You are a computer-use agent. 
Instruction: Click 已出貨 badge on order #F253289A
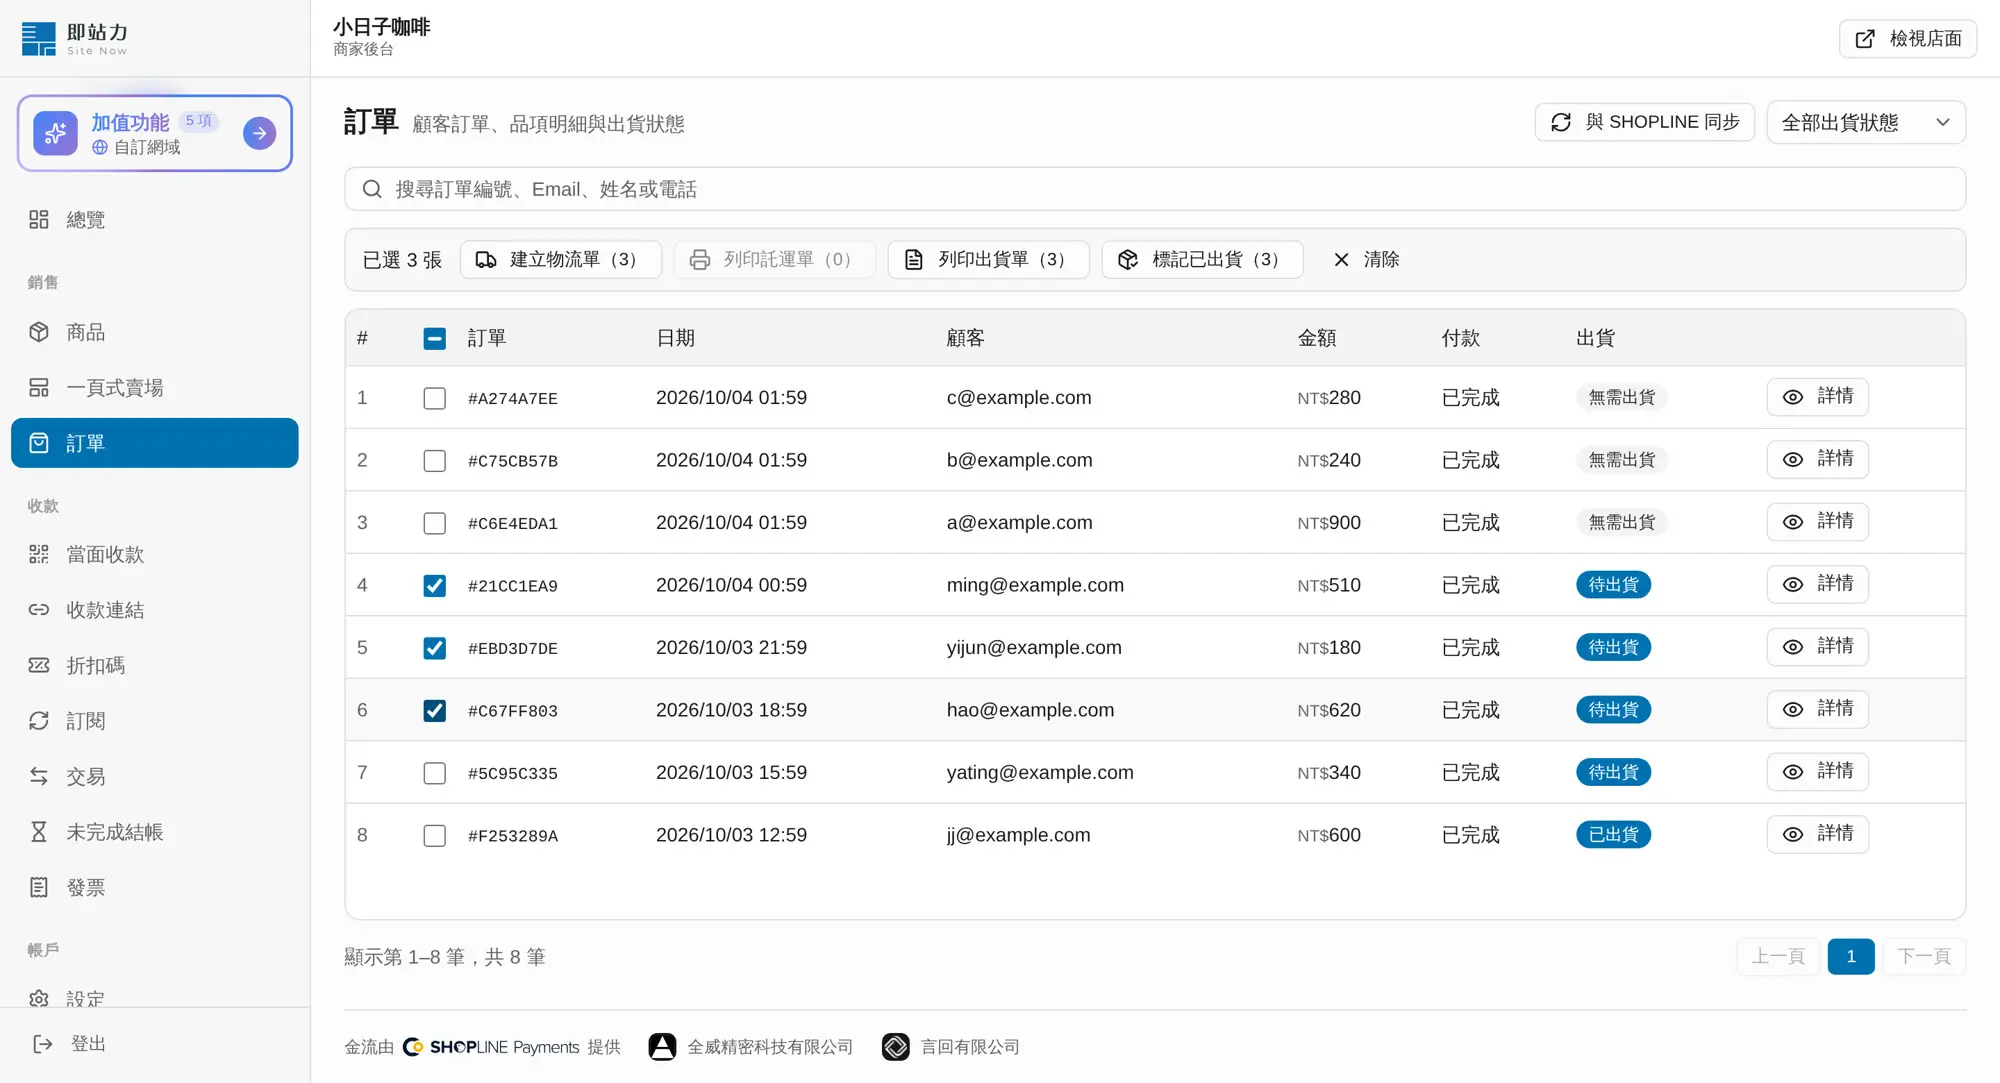point(1613,835)
